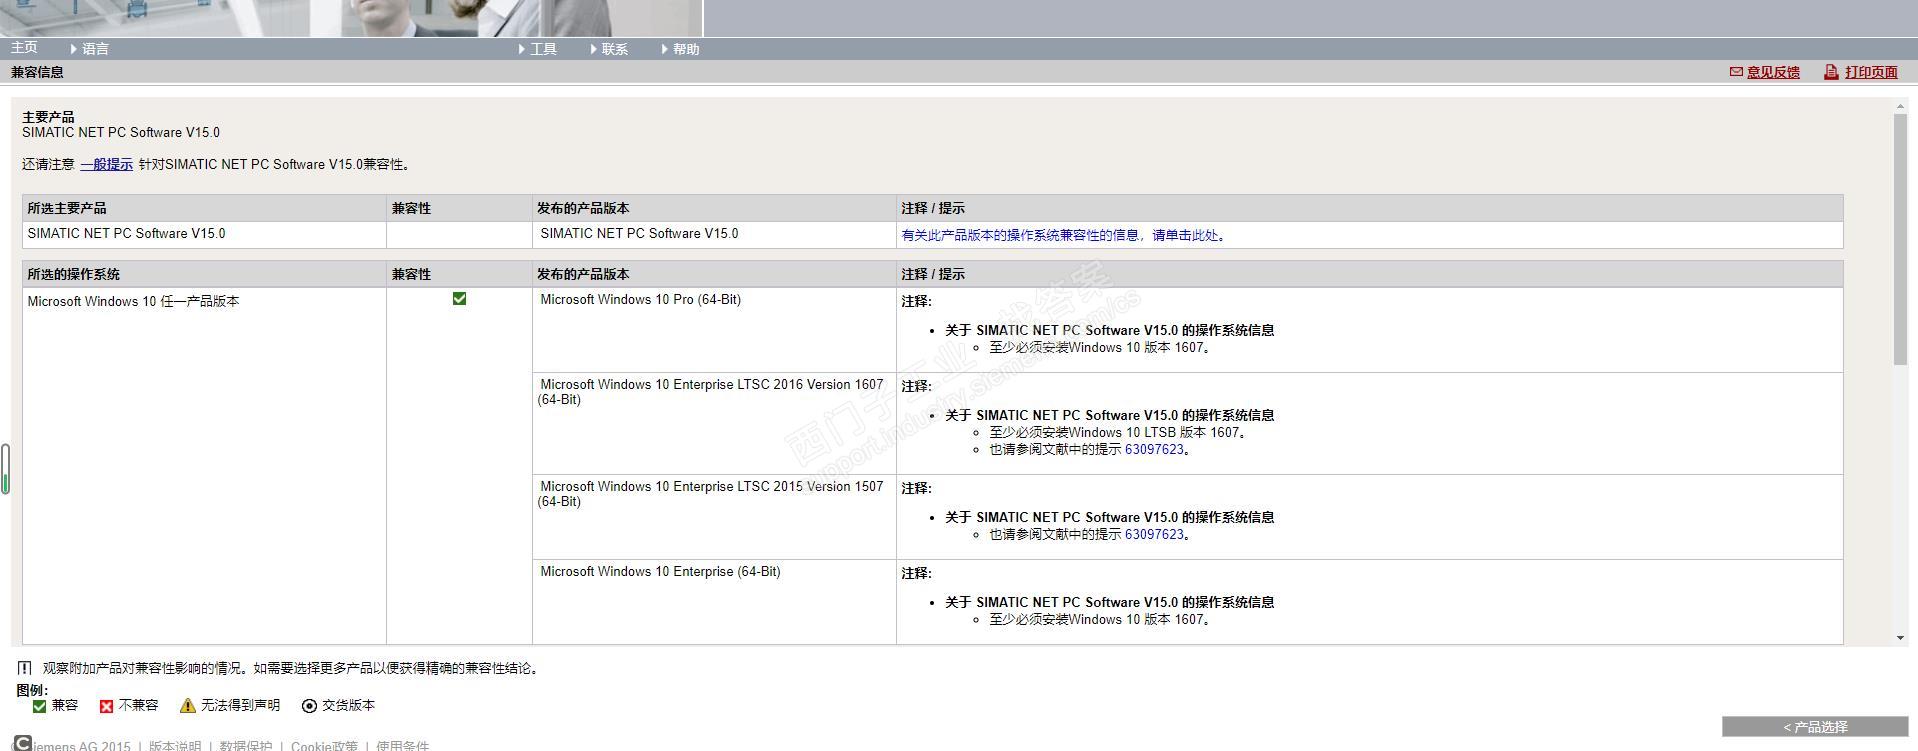Open the 数据保护 footer link
This screenshot has width=1918, height=751.
(246, 746)
